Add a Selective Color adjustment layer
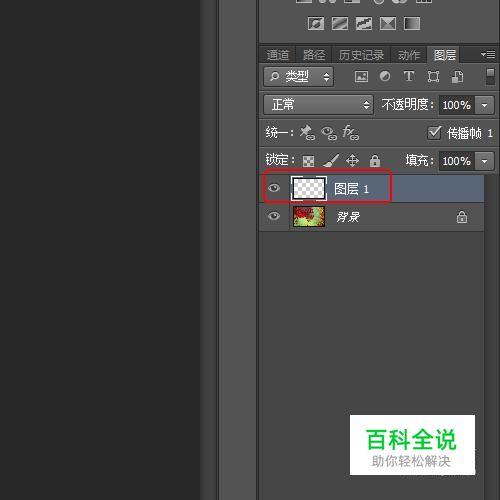 (388, 24)
